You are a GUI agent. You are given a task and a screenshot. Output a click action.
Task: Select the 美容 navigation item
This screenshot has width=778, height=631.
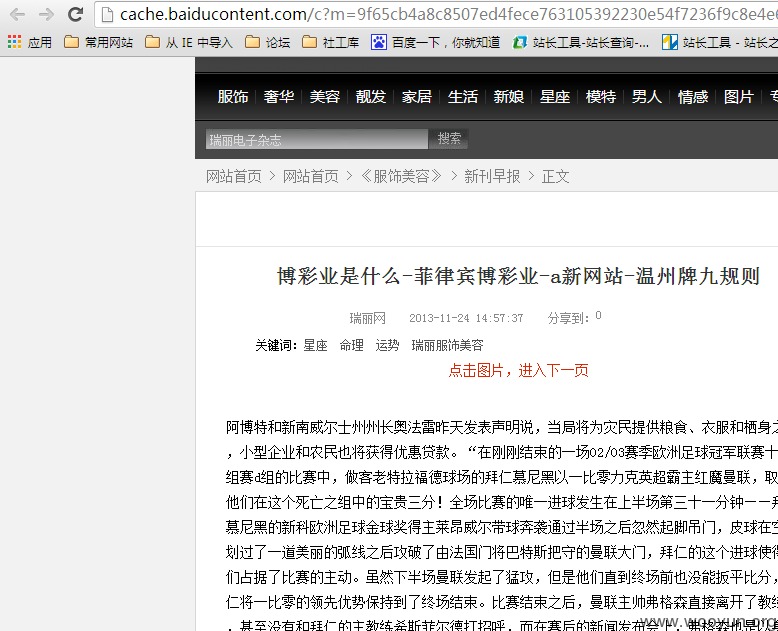tap(324, 96)
